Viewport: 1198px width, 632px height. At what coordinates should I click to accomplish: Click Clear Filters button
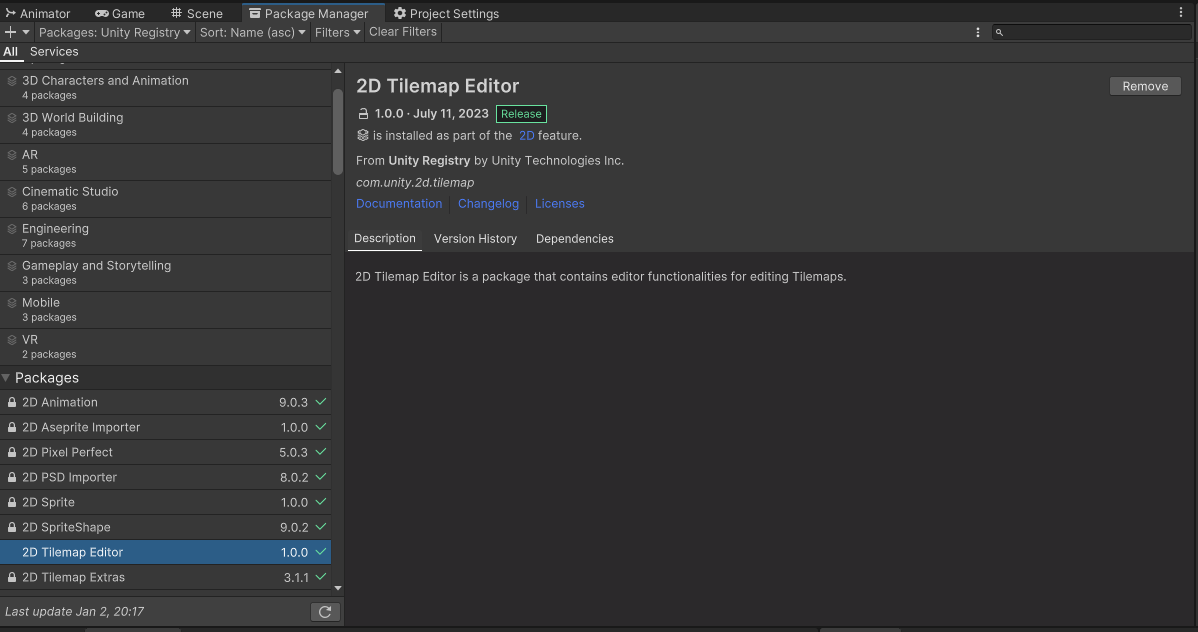pos(403,32)
